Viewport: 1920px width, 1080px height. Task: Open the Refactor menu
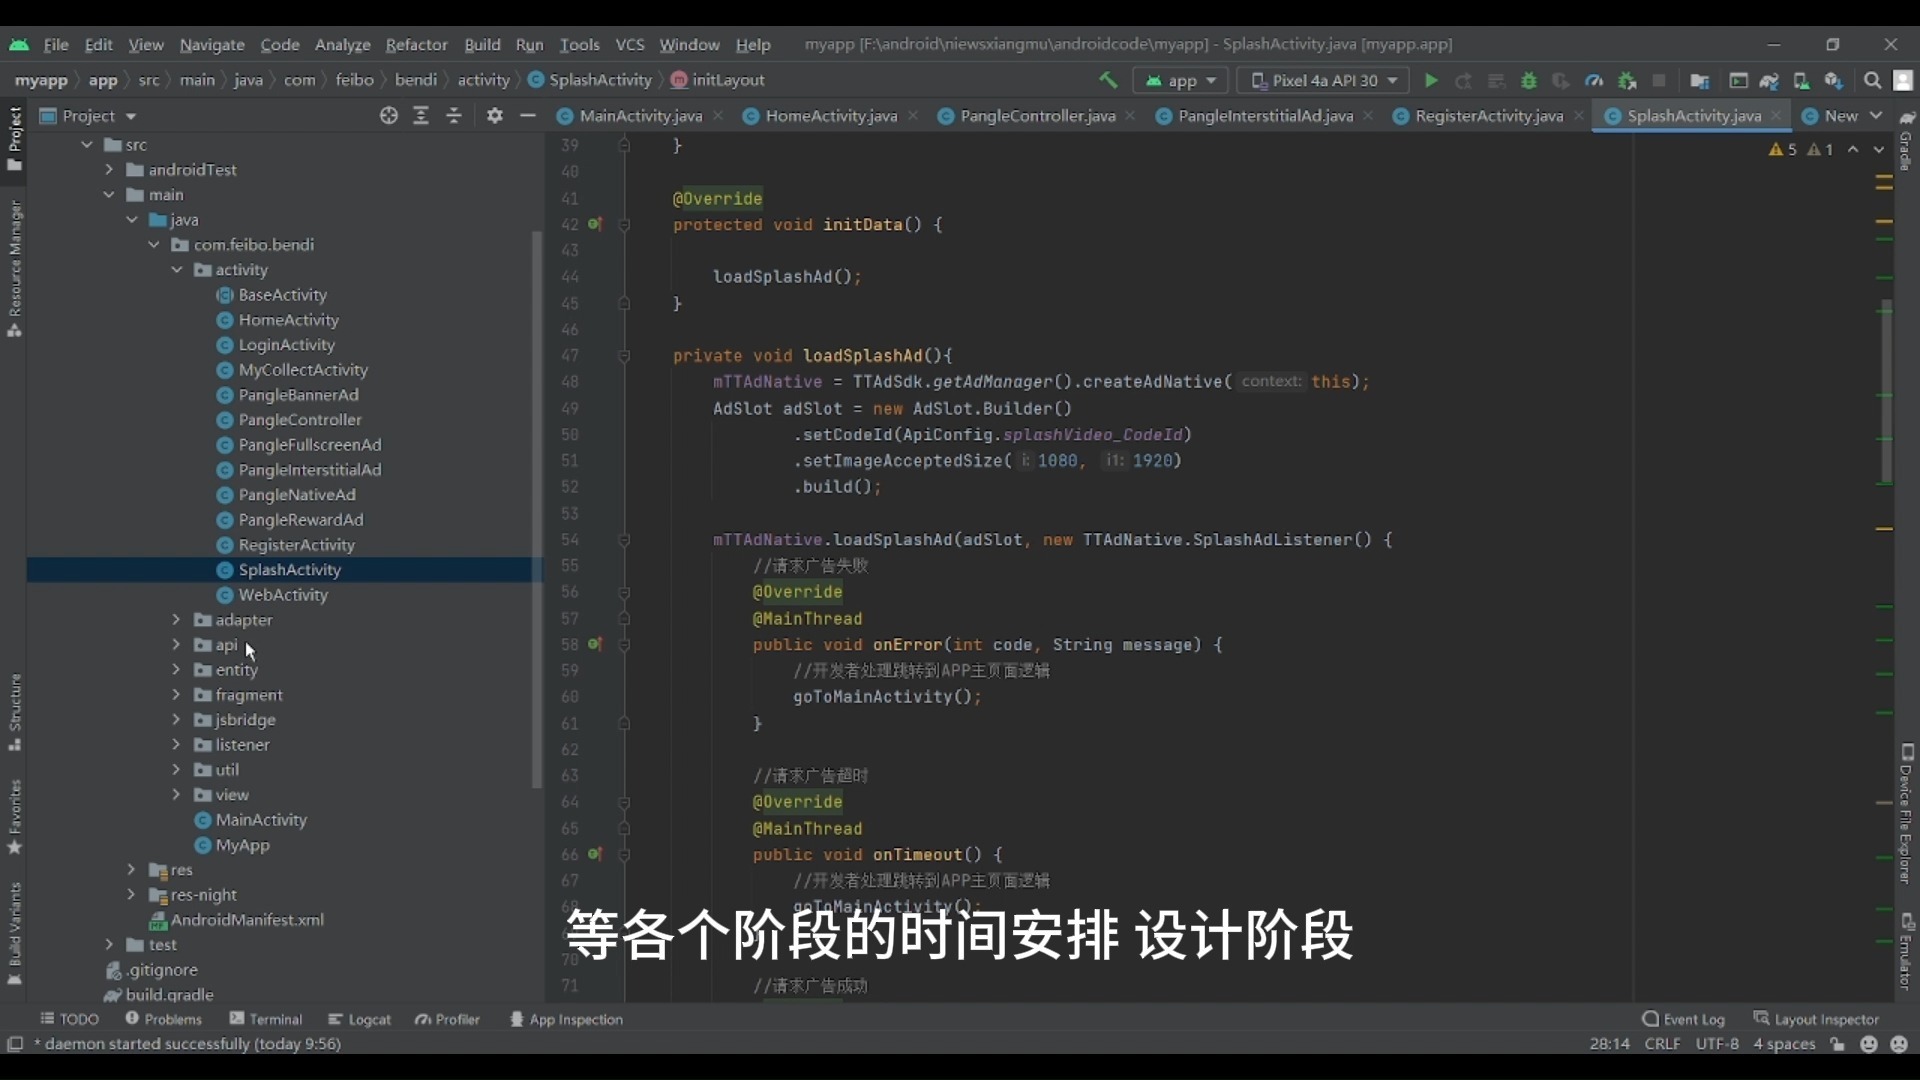(x=416, y=45)
